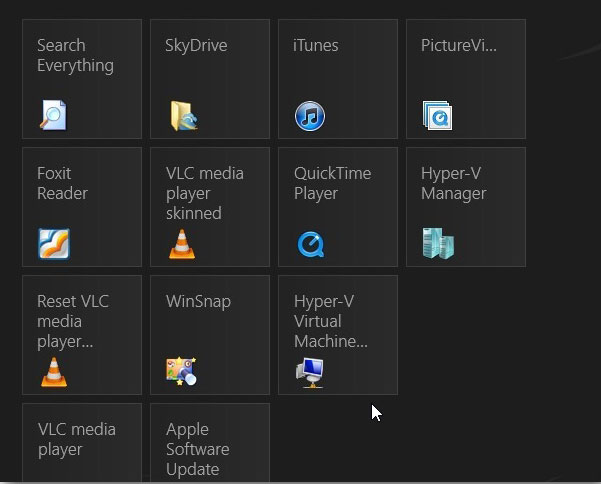Screen dimensions: 601x484
Task: Click the Foxit Reader tile title text
Action: click(x=62, y=183)
